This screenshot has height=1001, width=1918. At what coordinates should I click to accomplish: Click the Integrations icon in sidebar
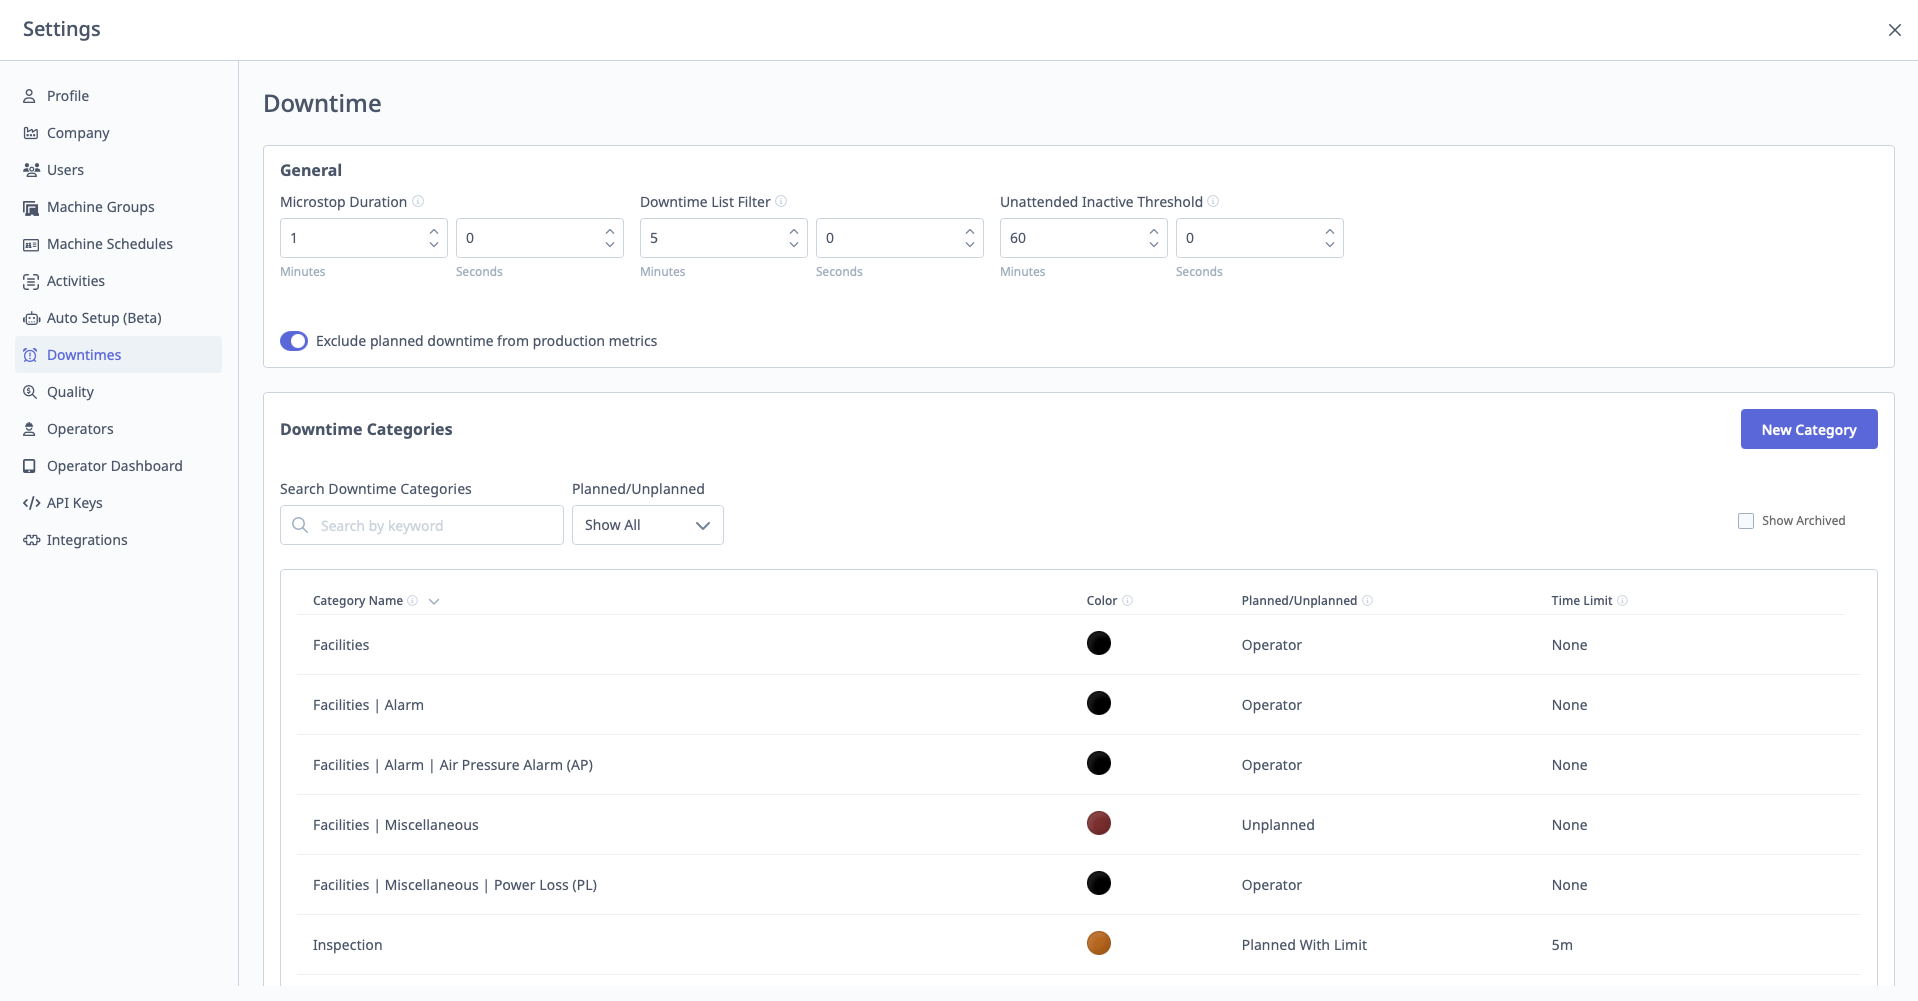[x=31, y=540]
